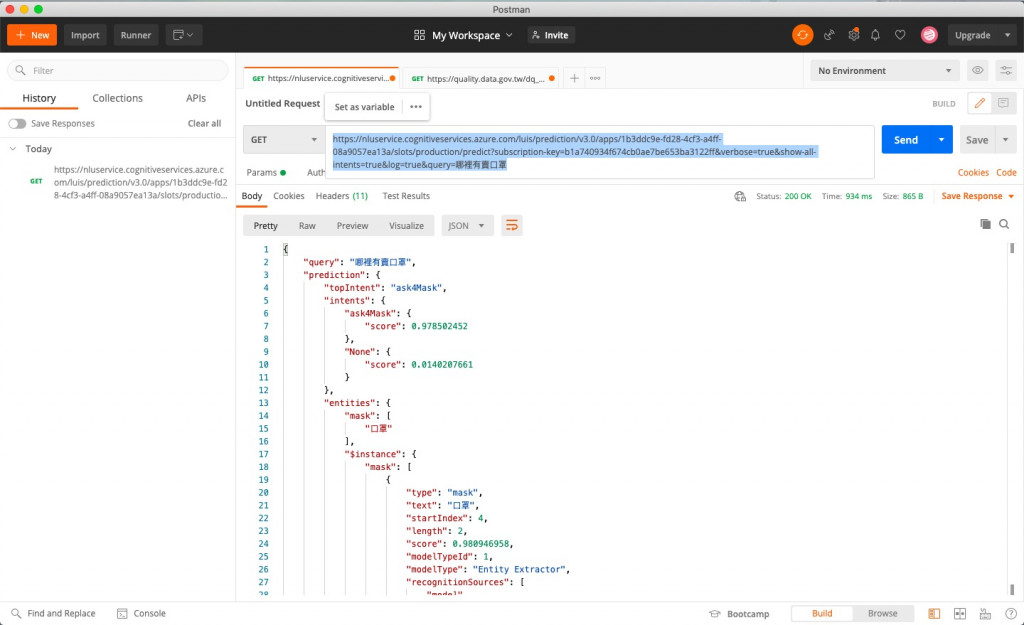Open the Cookies response tab
The image size is (1024, 625).
[x=289, y=196]
